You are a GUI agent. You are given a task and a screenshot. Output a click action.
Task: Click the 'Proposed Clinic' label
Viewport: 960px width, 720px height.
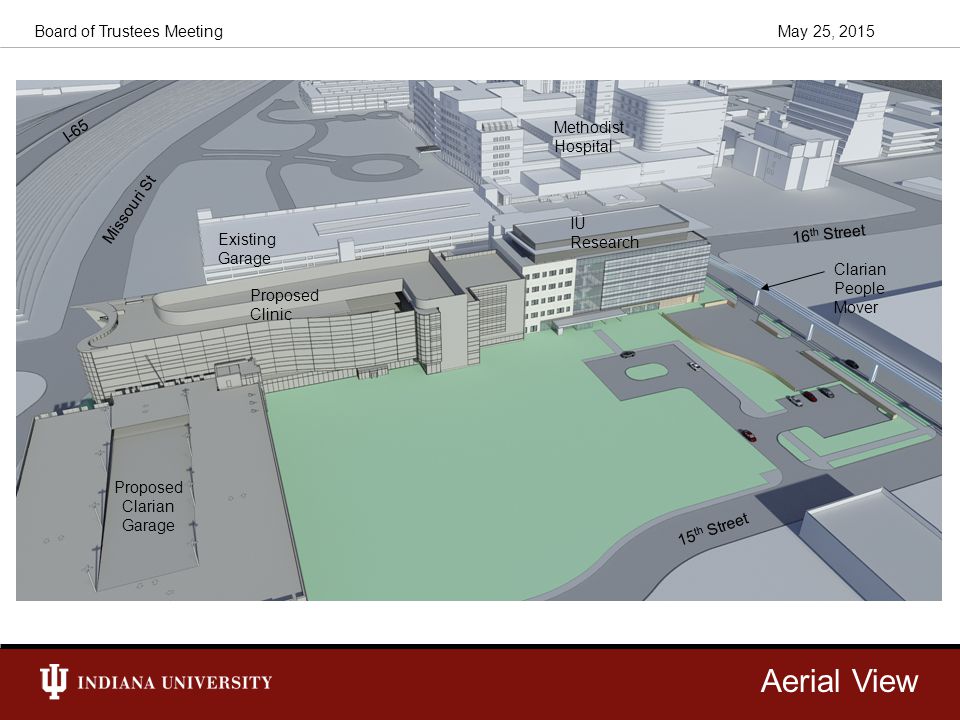(x=284, y=304)
